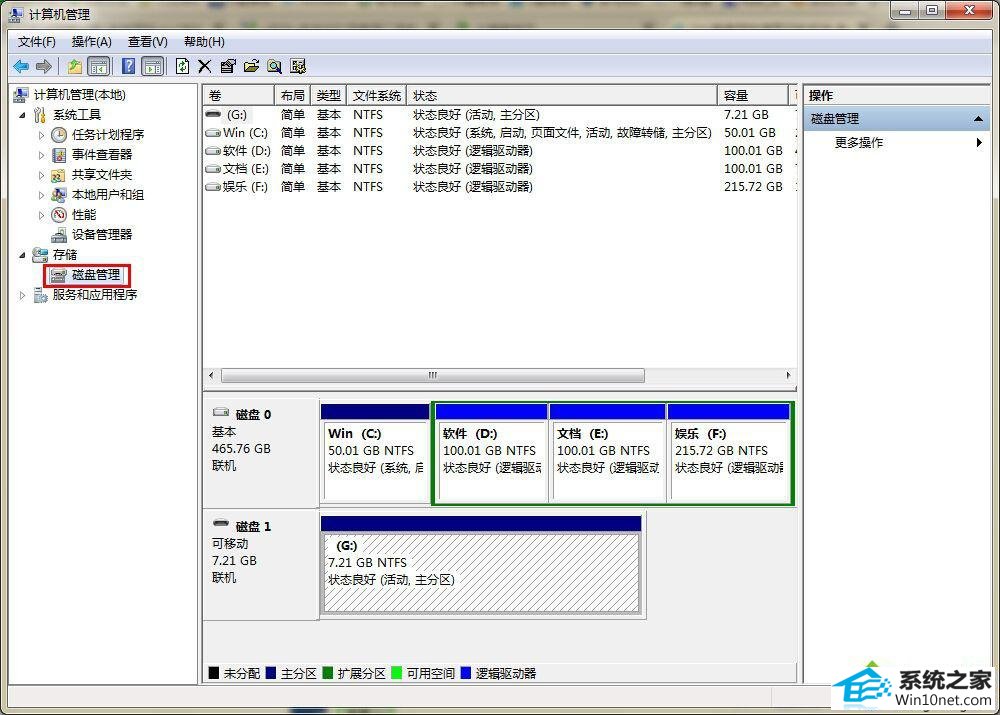Click the 事件查看器 icon in tree
1000x715 pixels.
click(59, 155)
